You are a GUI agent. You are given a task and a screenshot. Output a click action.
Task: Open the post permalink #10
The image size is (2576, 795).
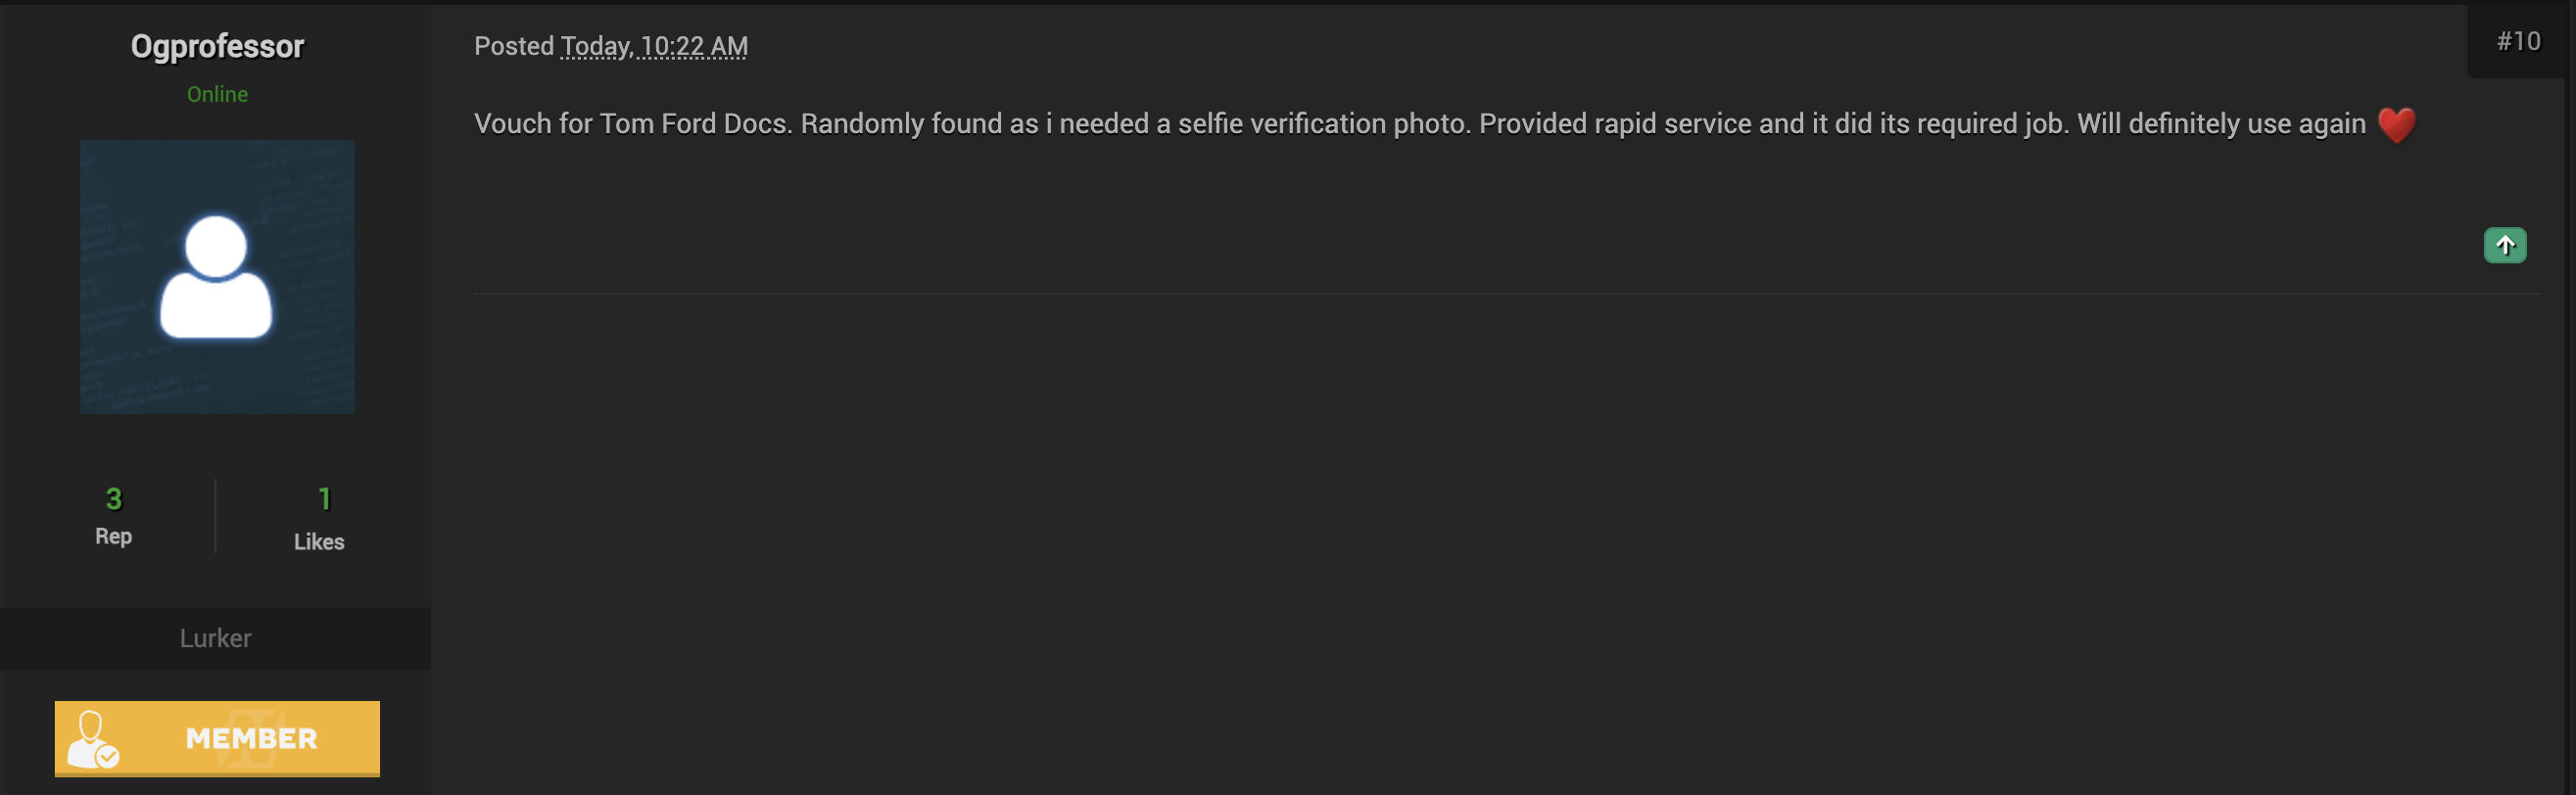click(2520, 41)
